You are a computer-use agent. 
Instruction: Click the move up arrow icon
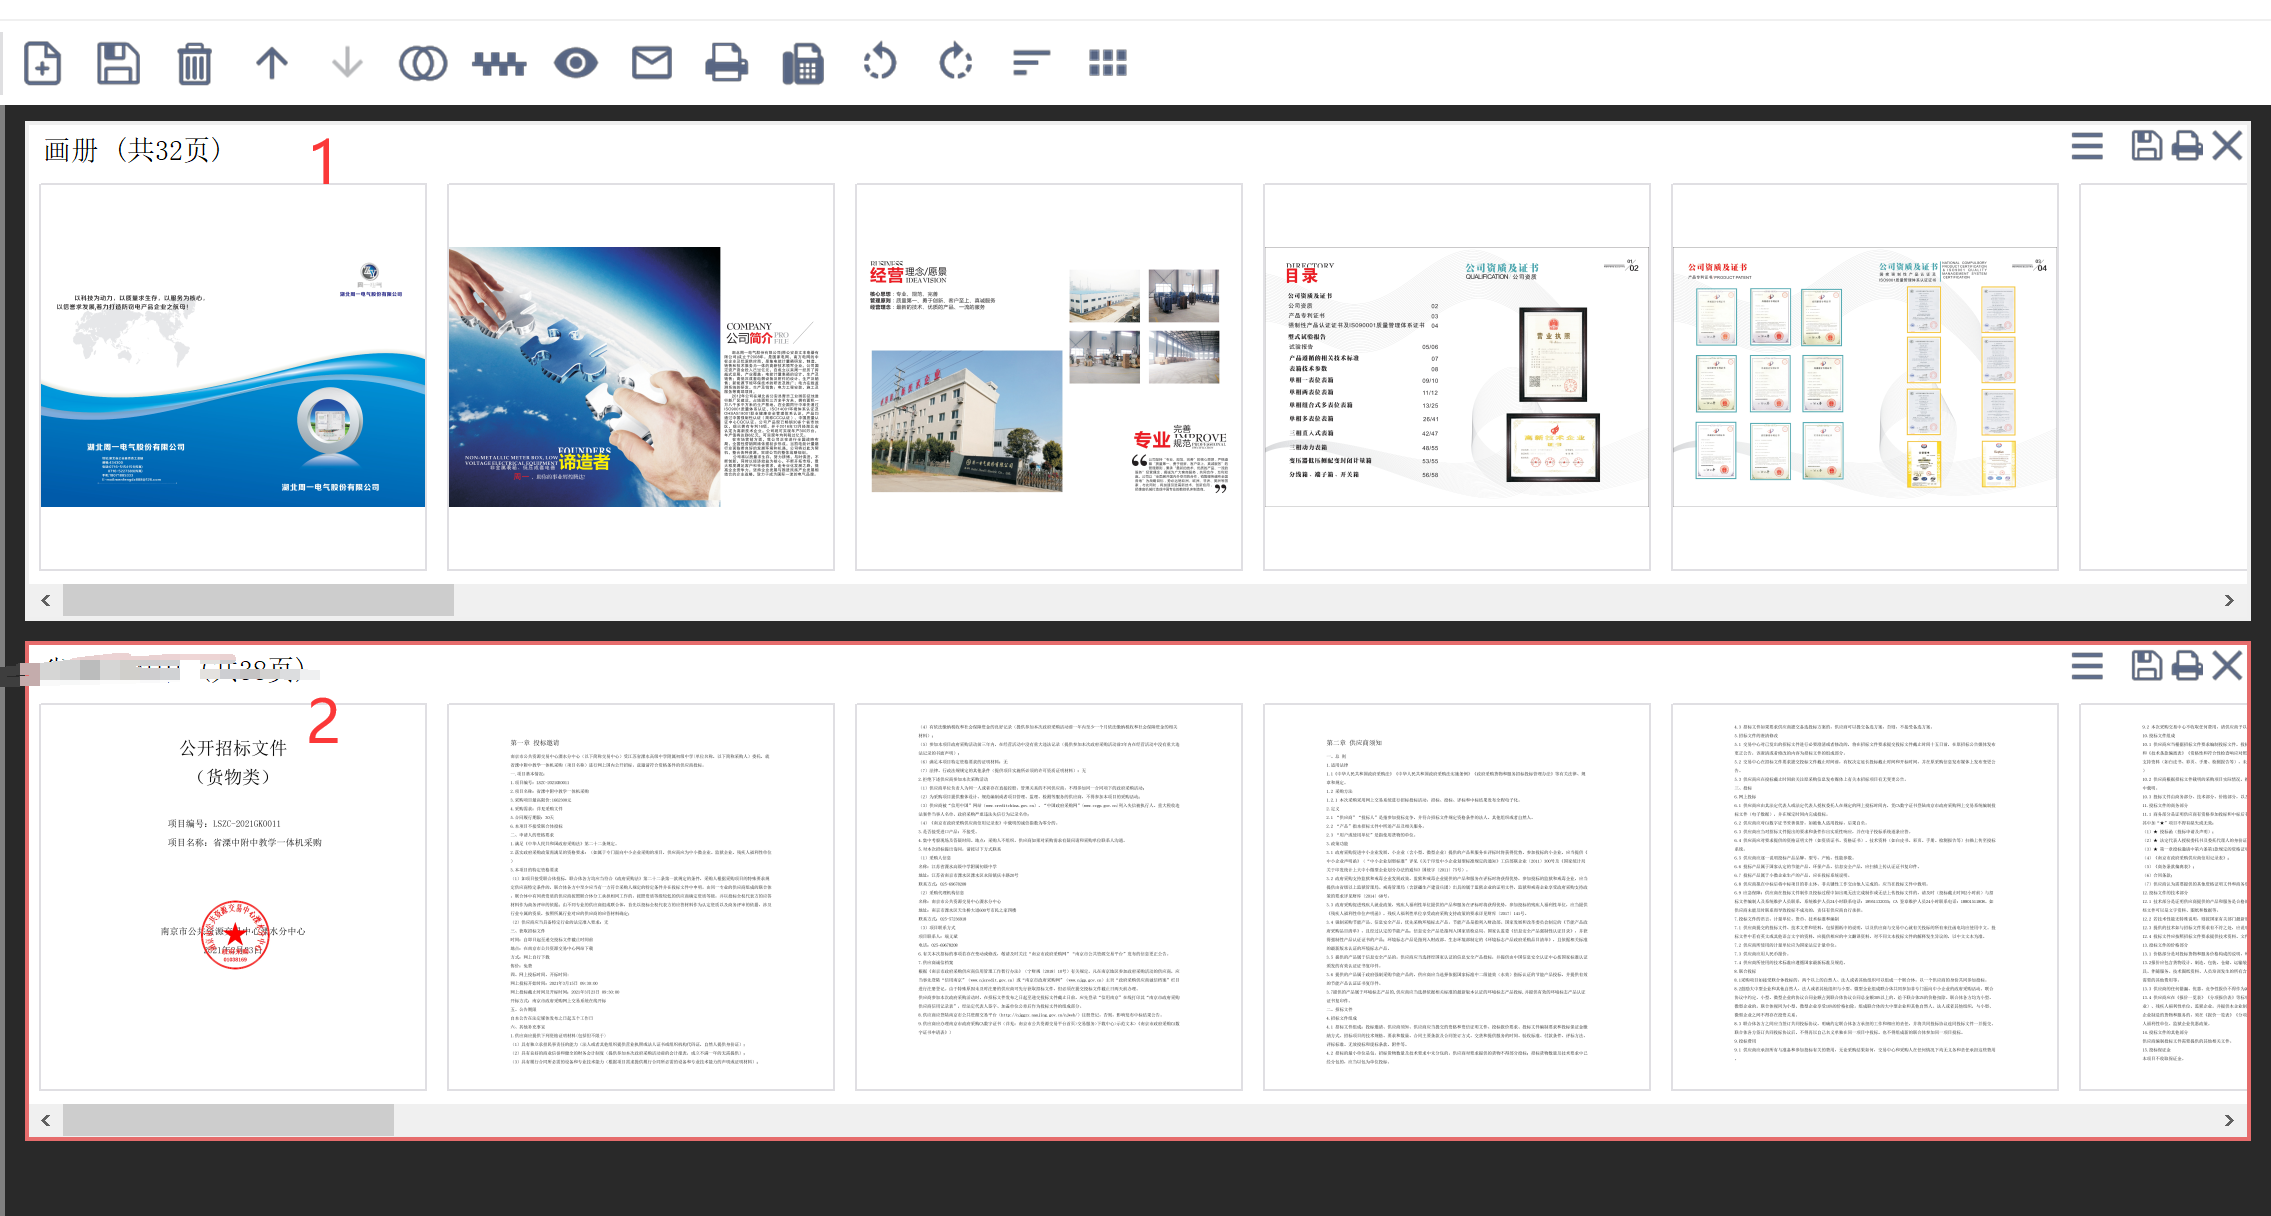pos(271,63)
